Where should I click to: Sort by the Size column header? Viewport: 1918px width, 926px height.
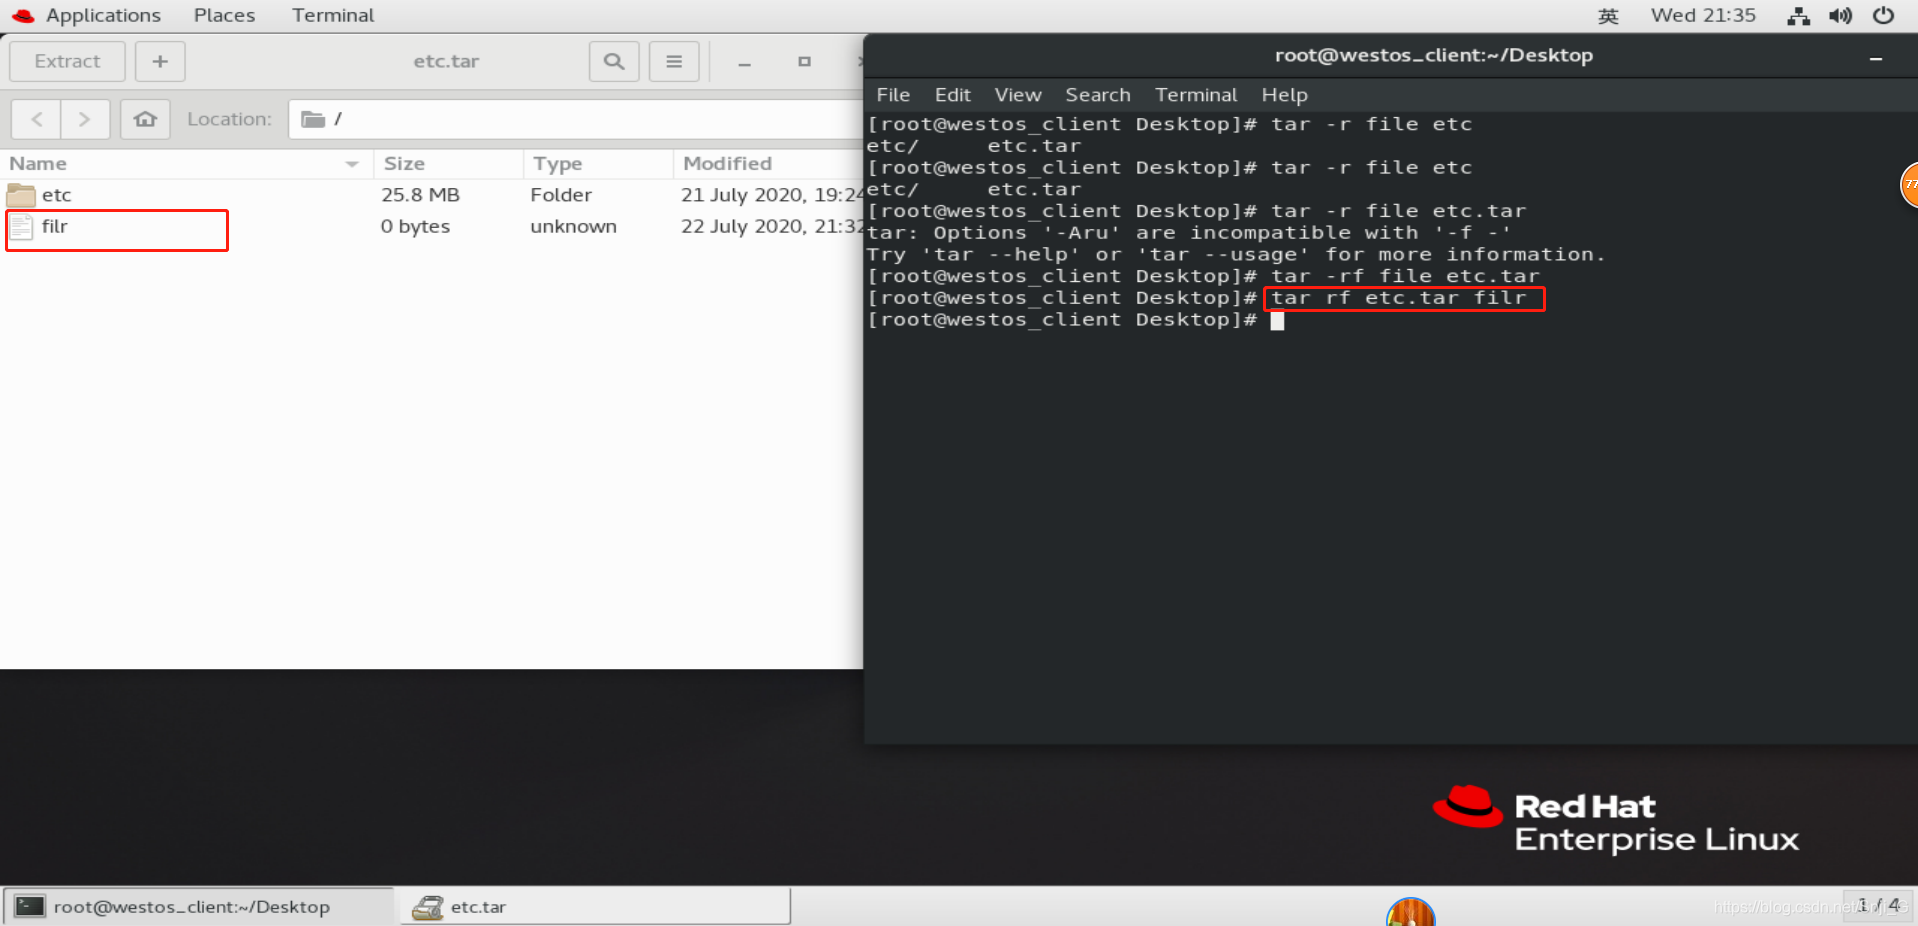(448, 163)
